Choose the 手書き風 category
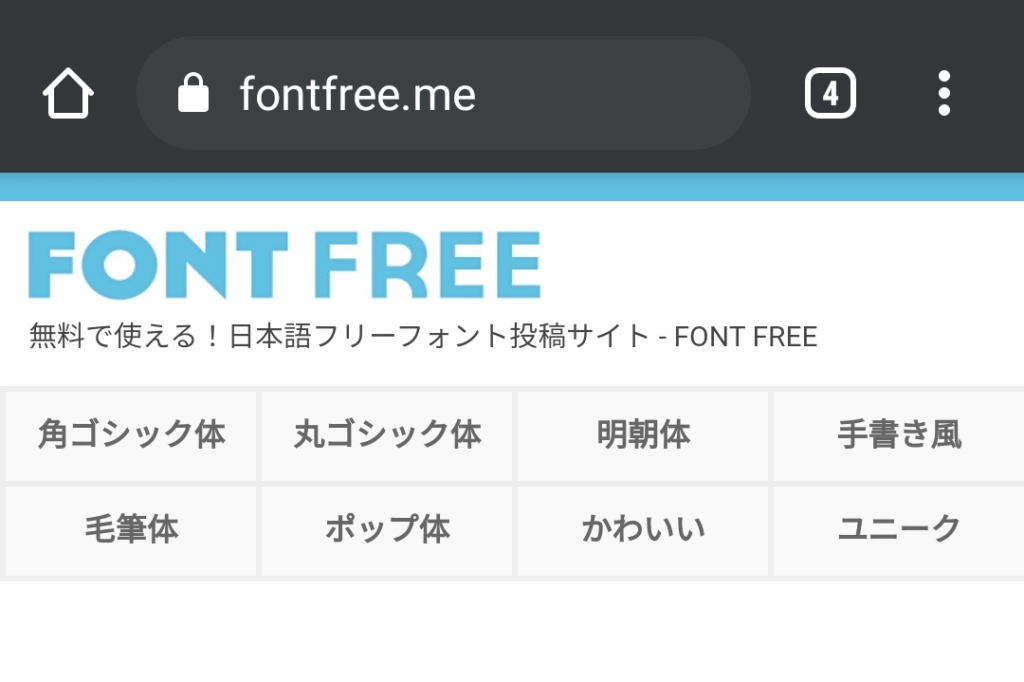1024x682 pixels. click(898, 435)
